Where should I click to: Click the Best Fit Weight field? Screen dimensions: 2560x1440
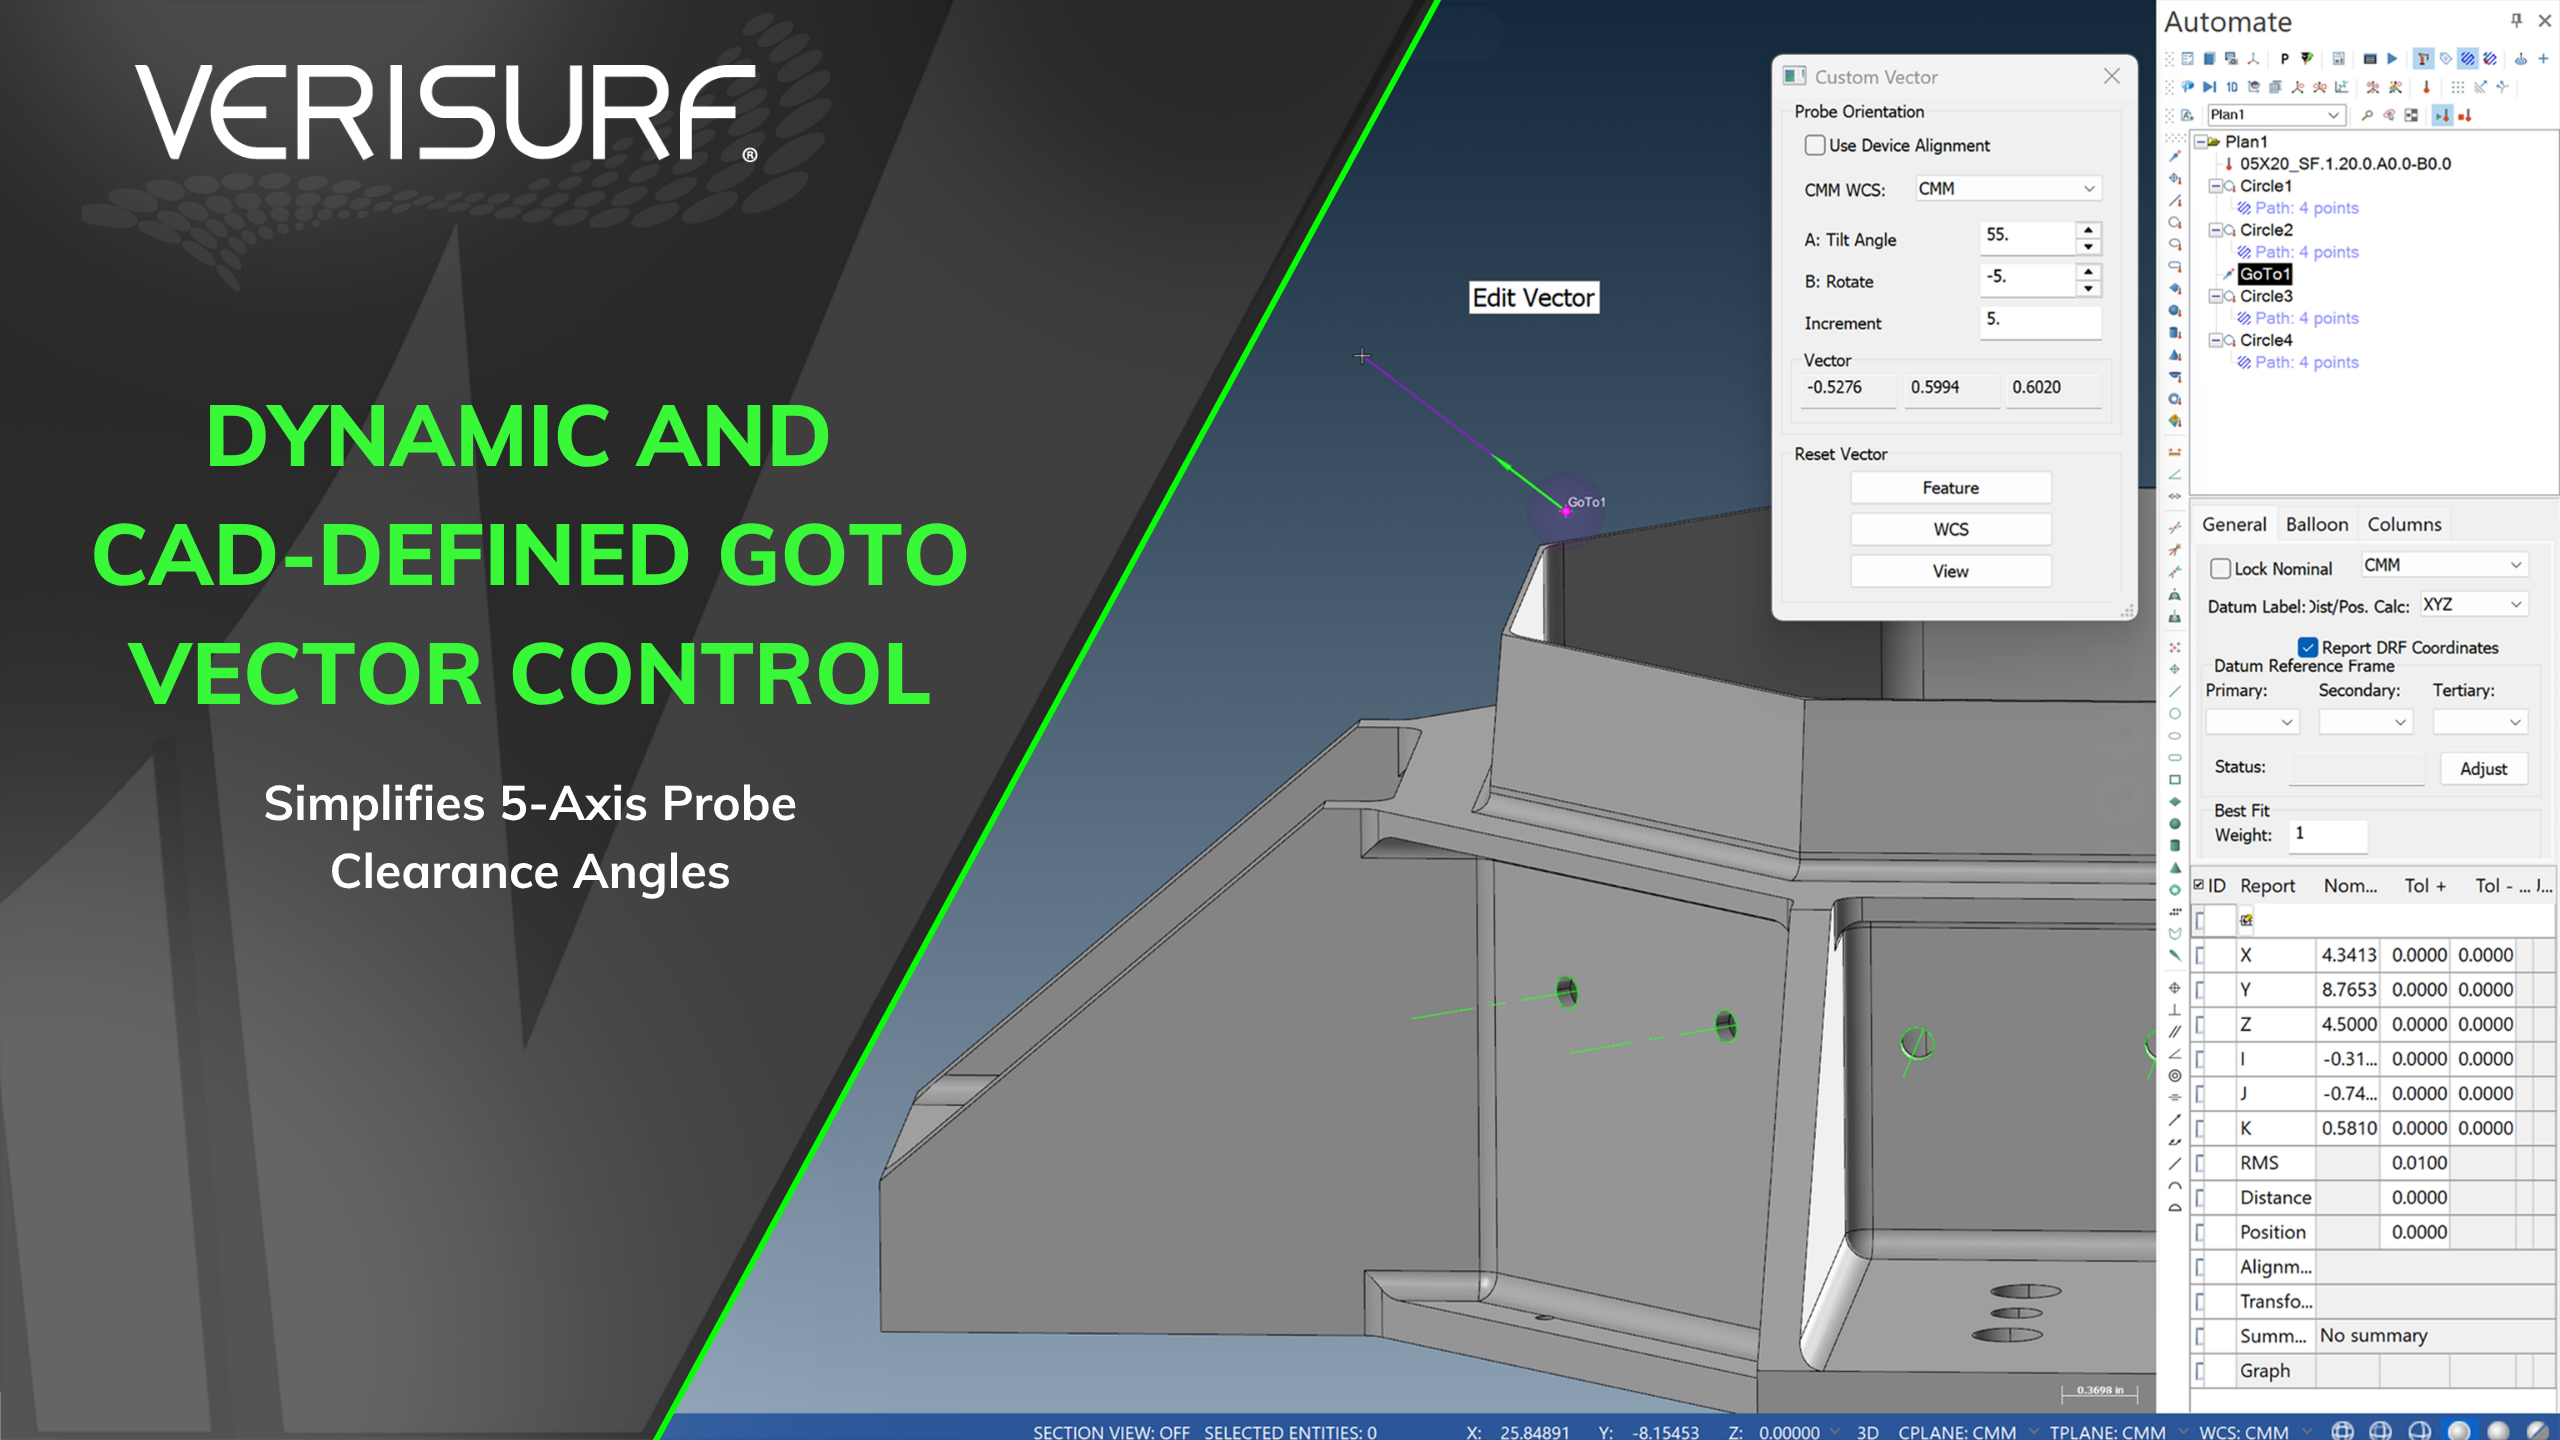(2328, 834)
